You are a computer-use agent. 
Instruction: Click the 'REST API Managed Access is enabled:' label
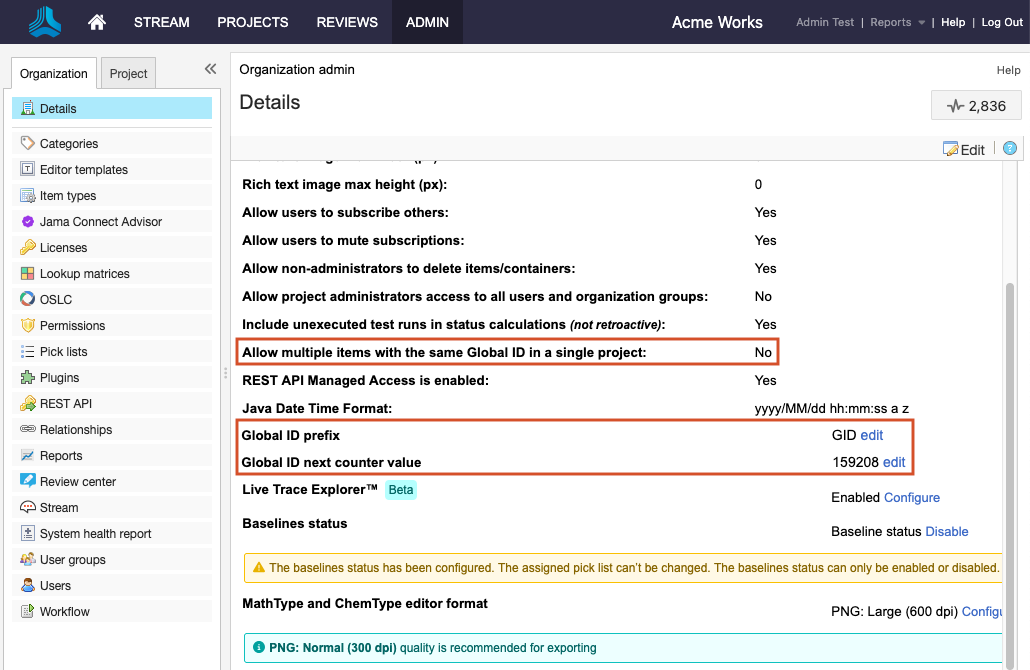pos(365,380)
